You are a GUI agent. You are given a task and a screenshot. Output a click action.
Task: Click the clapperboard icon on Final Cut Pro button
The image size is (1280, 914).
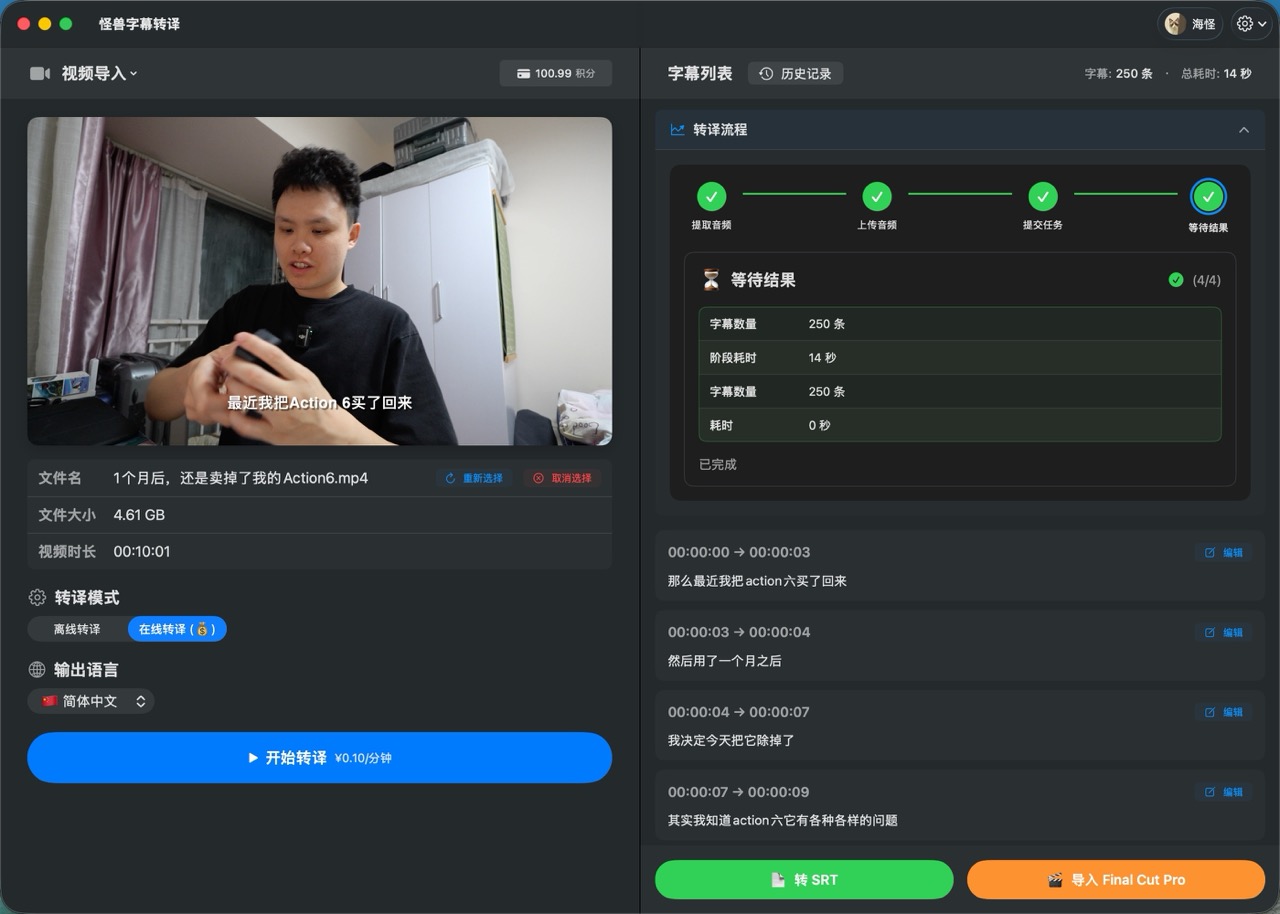pyautogui.click(x=1055, y=879)
